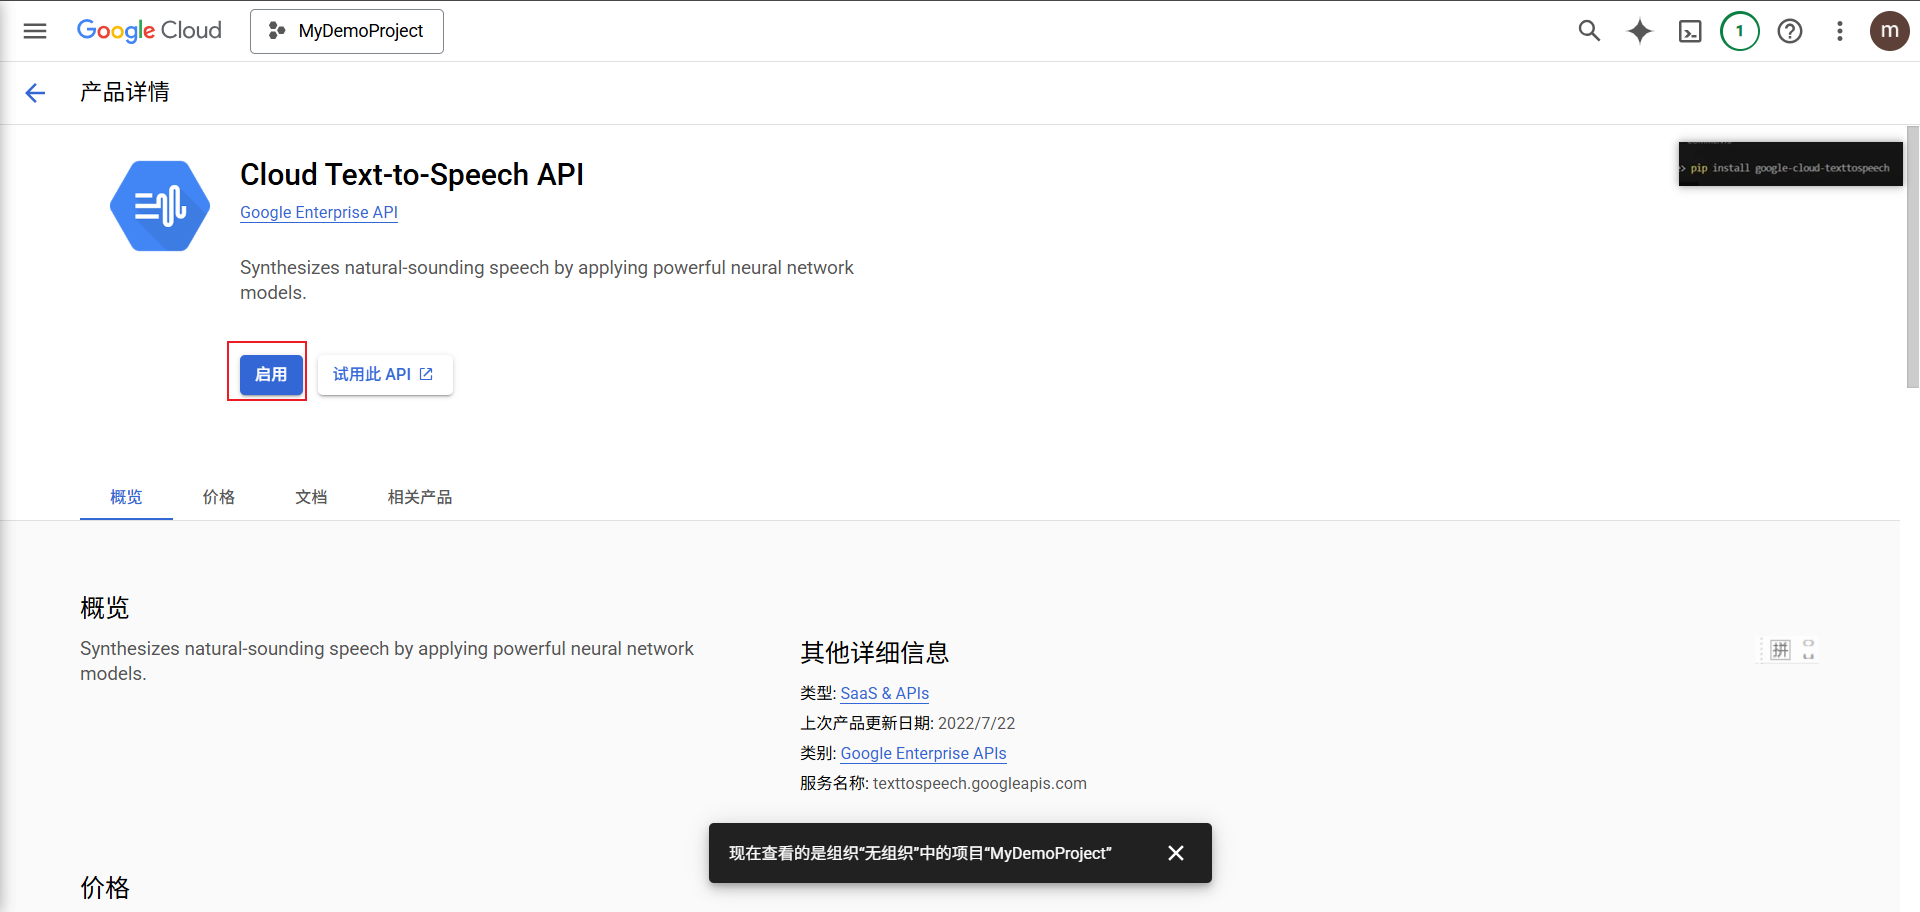This screenshot has width=1920, height=912.
Task: Open the Gemini assistant
Action: pyautogui.click(x=1640, y=31)
